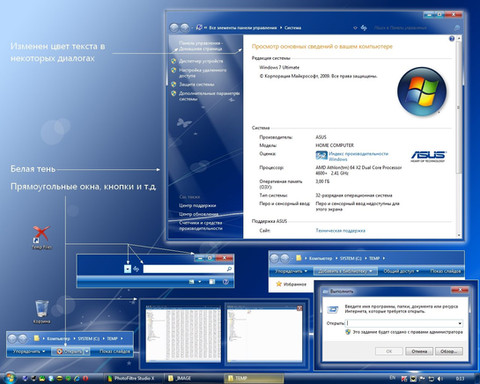Click the red quick launch icon
480x384 pixels.
point(85,378)
